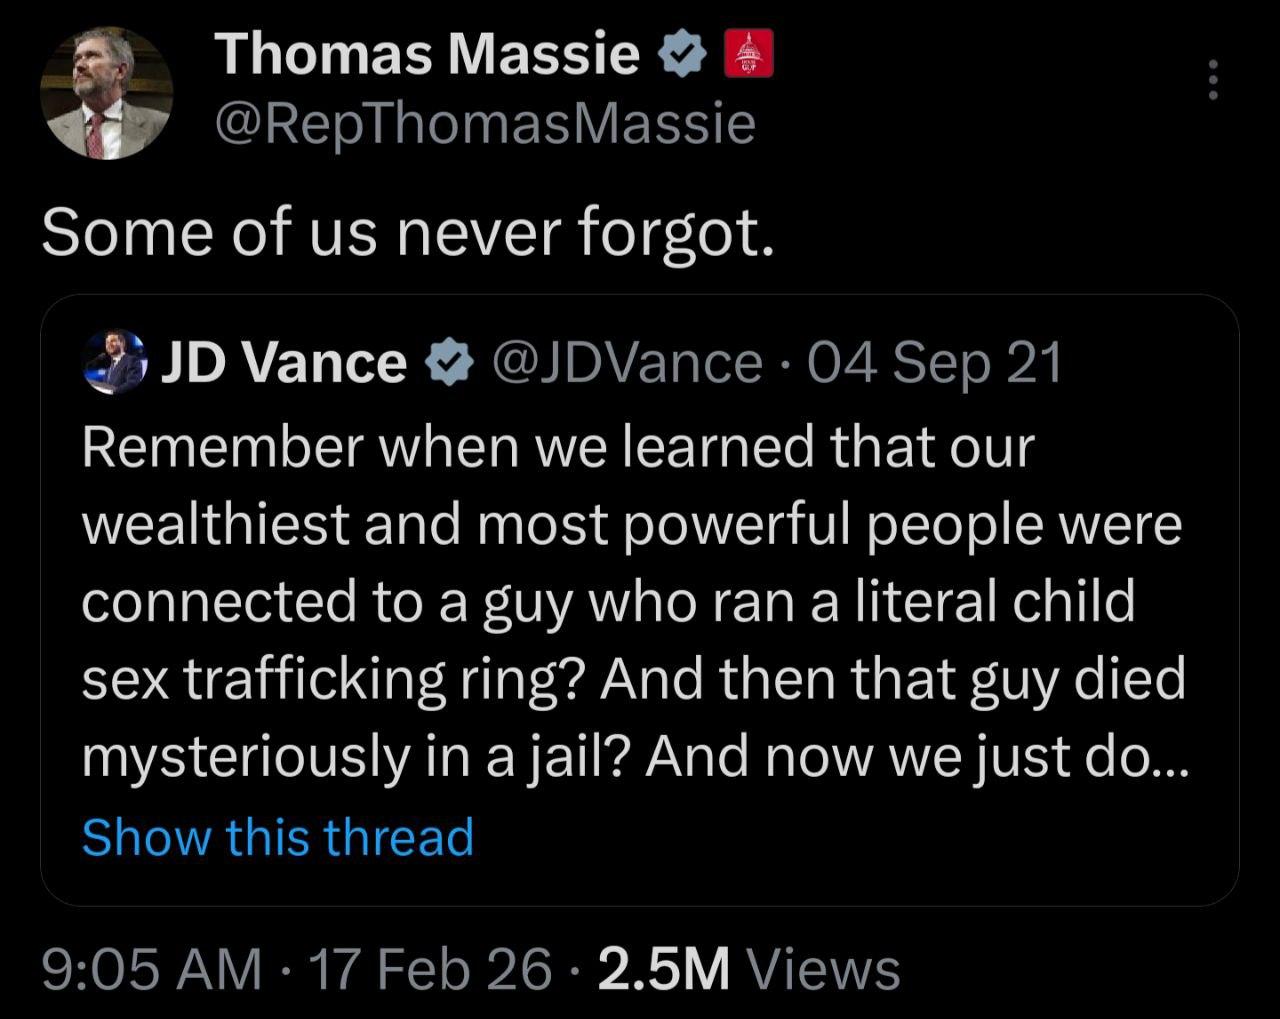Click the "Show this thread" link

(x=277, y=837)
